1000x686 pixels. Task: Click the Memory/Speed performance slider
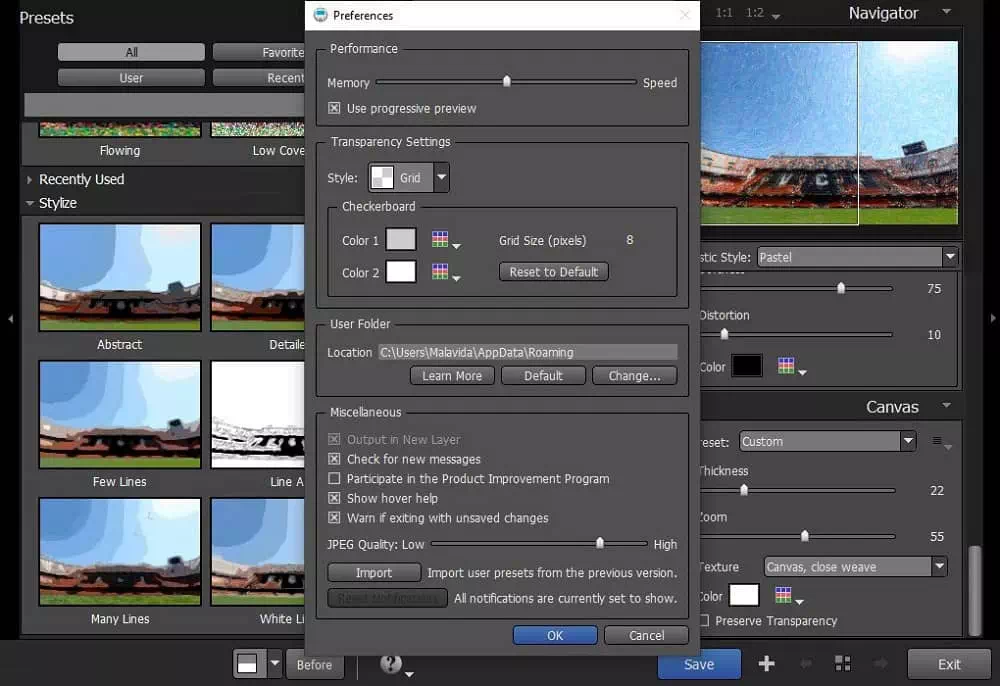point(506,82)
